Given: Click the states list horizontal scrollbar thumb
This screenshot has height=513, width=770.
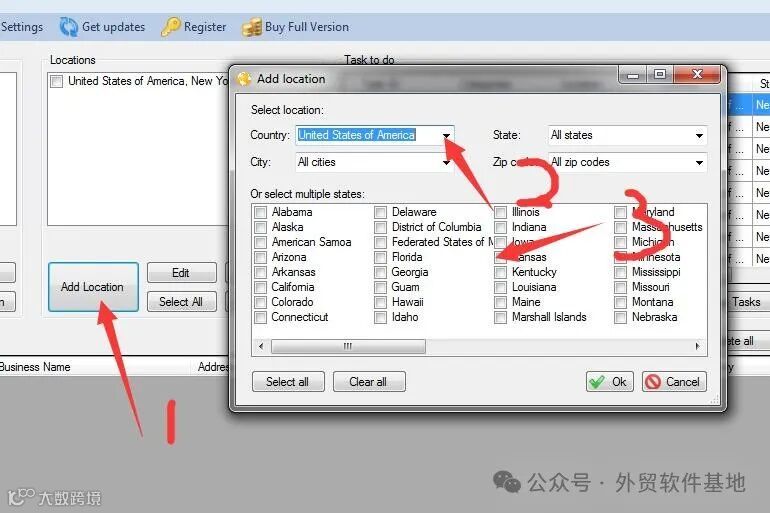Looking at the screenshot, I should pyautogui.click(x=348, y=347).
